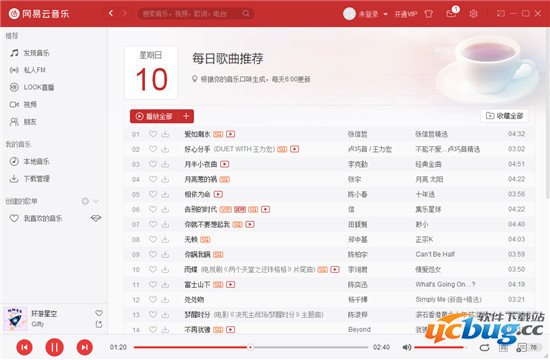Add a new playlist with plus icon
Viewport: 550px width, 360px height.
tap(85, 201)
